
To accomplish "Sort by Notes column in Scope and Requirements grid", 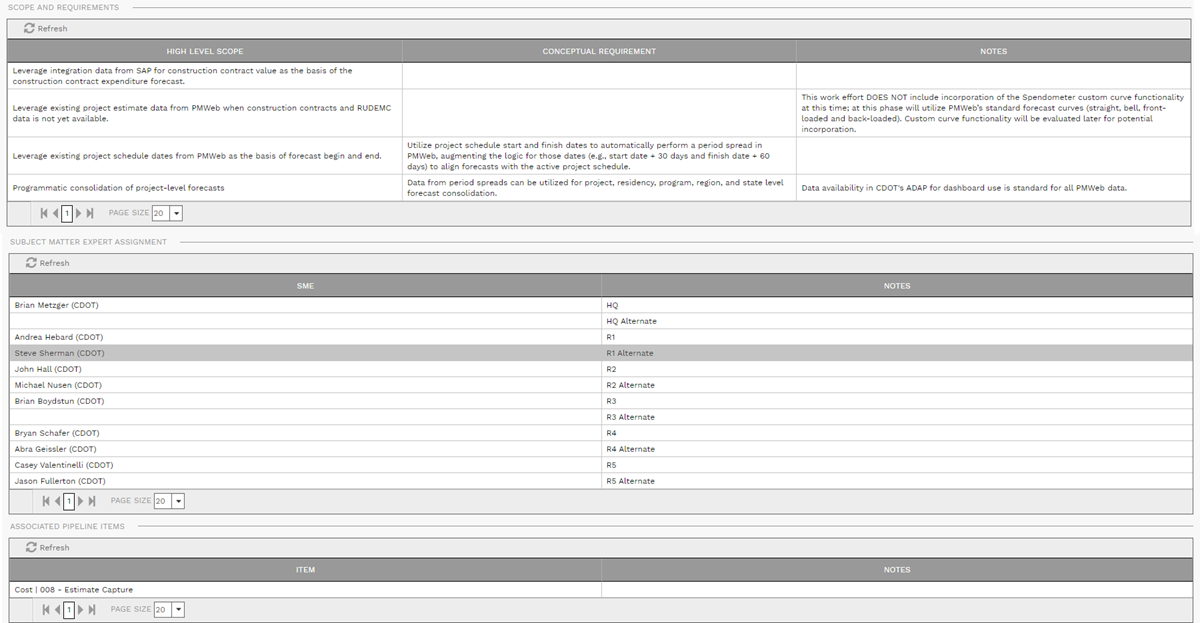I will [x=994, y=51].
